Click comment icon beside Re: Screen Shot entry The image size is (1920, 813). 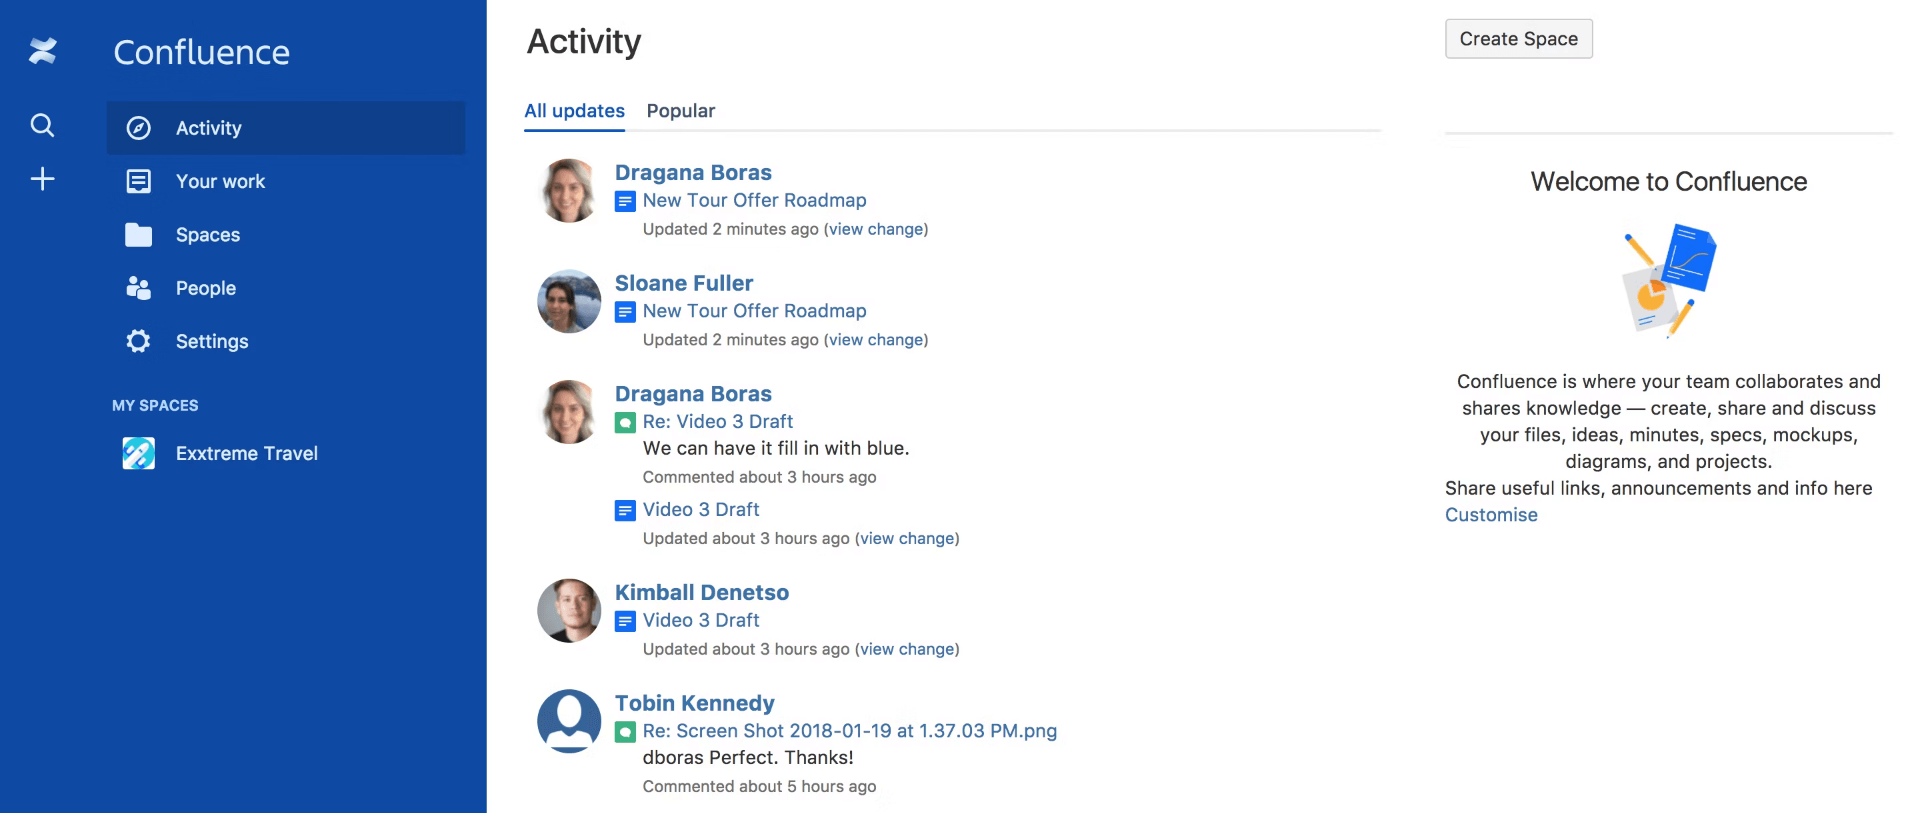coord(625,732)
